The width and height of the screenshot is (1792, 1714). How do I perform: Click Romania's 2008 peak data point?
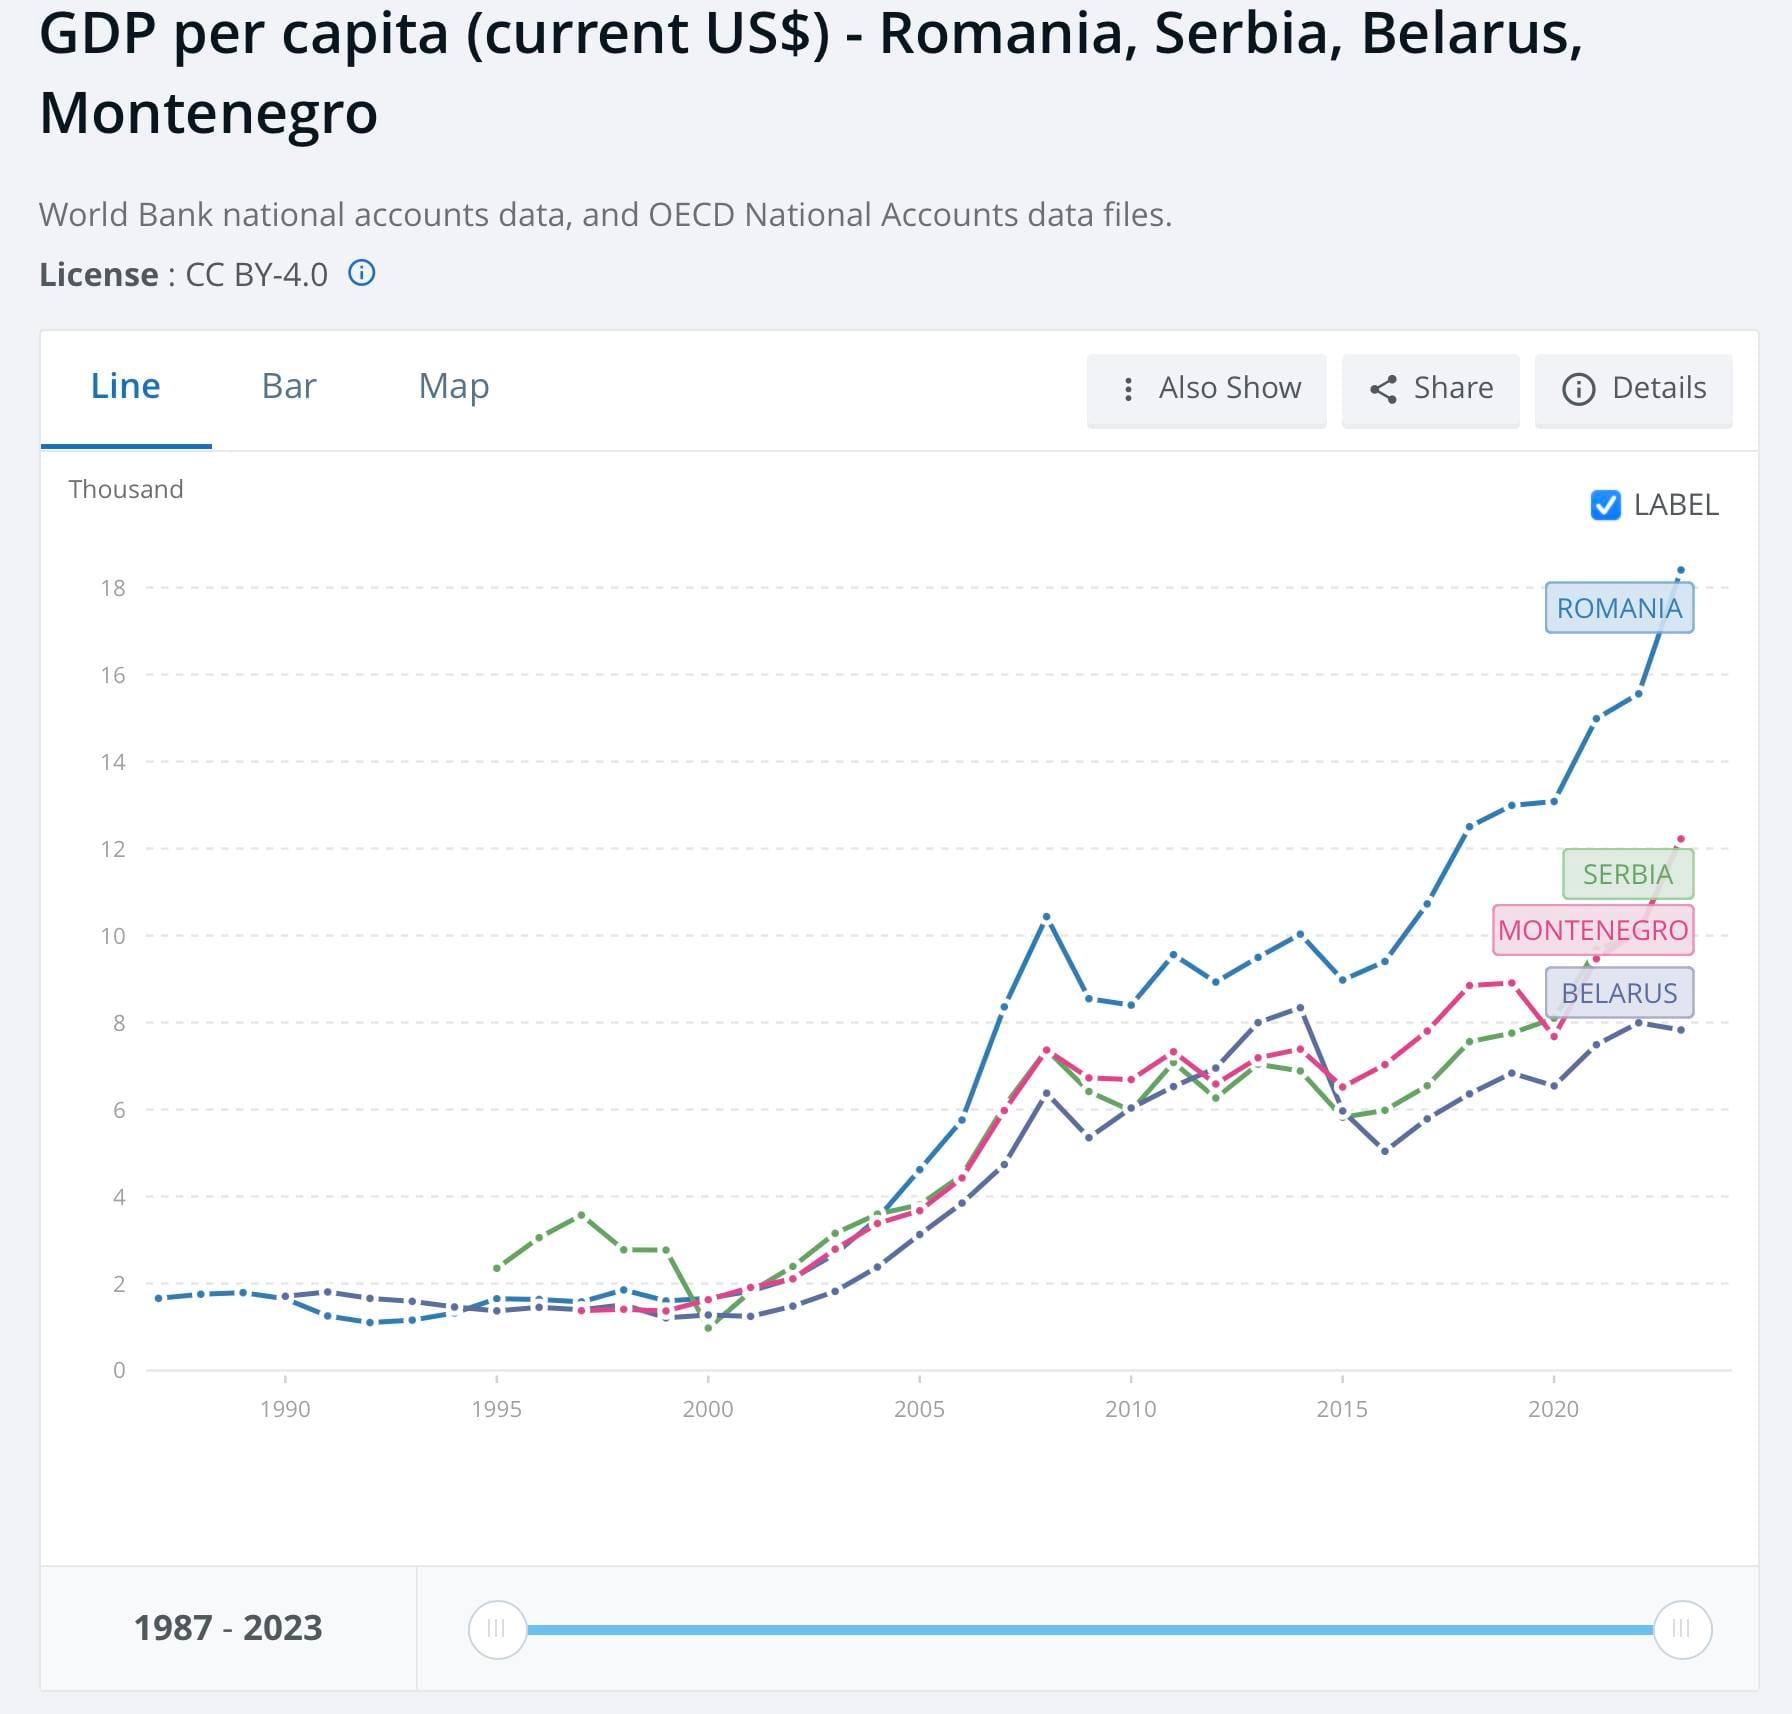[1046, 917]
